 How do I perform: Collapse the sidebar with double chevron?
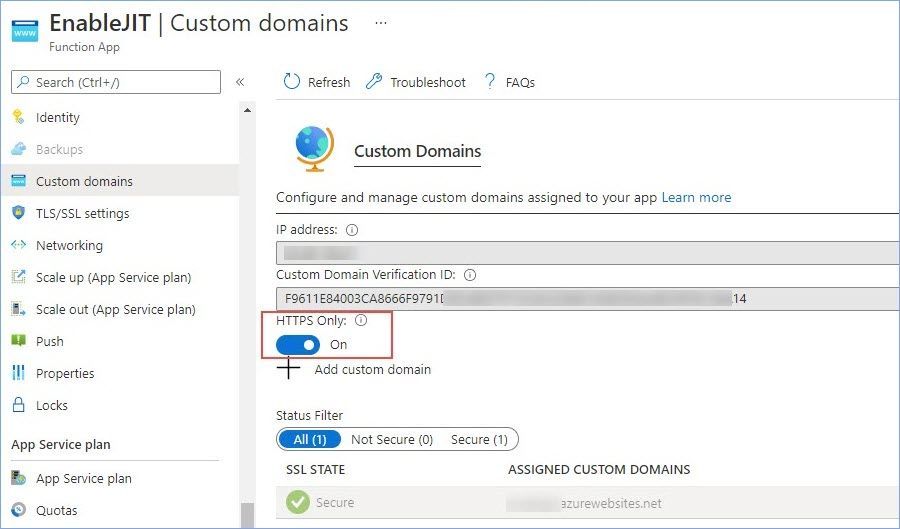(240, 82)
